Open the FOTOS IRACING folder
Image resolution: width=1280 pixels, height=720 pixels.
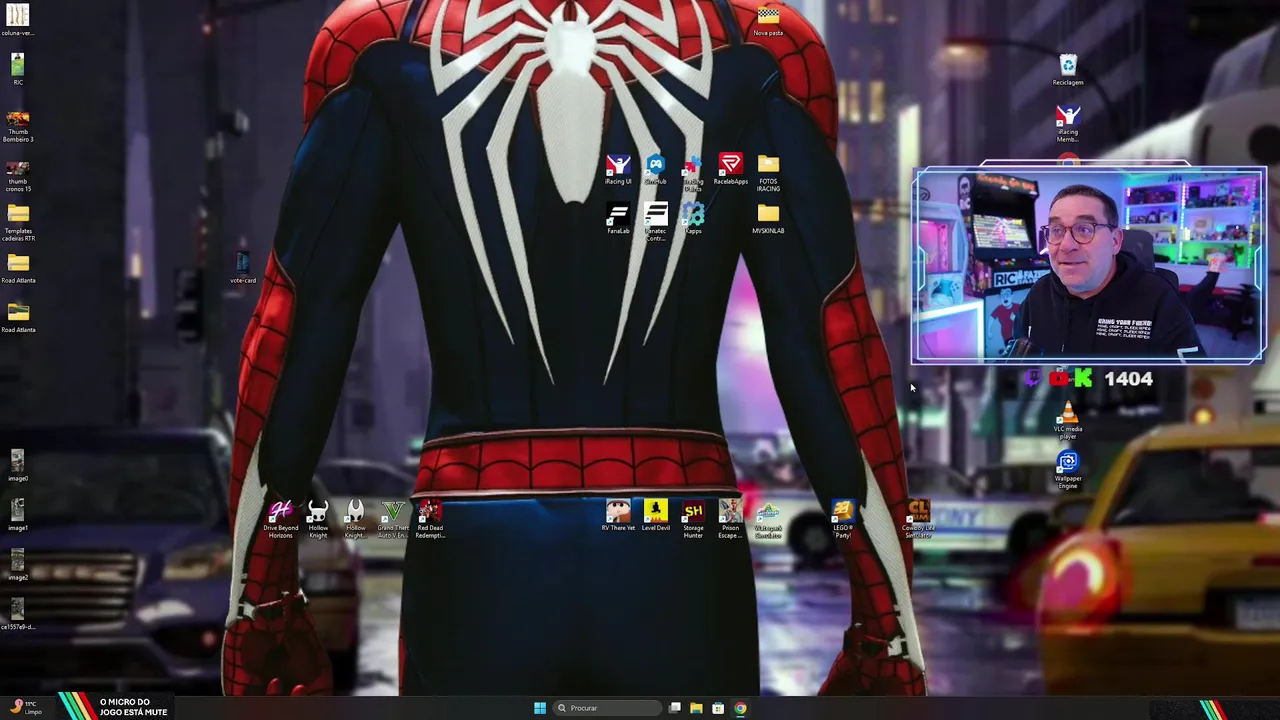768,173
